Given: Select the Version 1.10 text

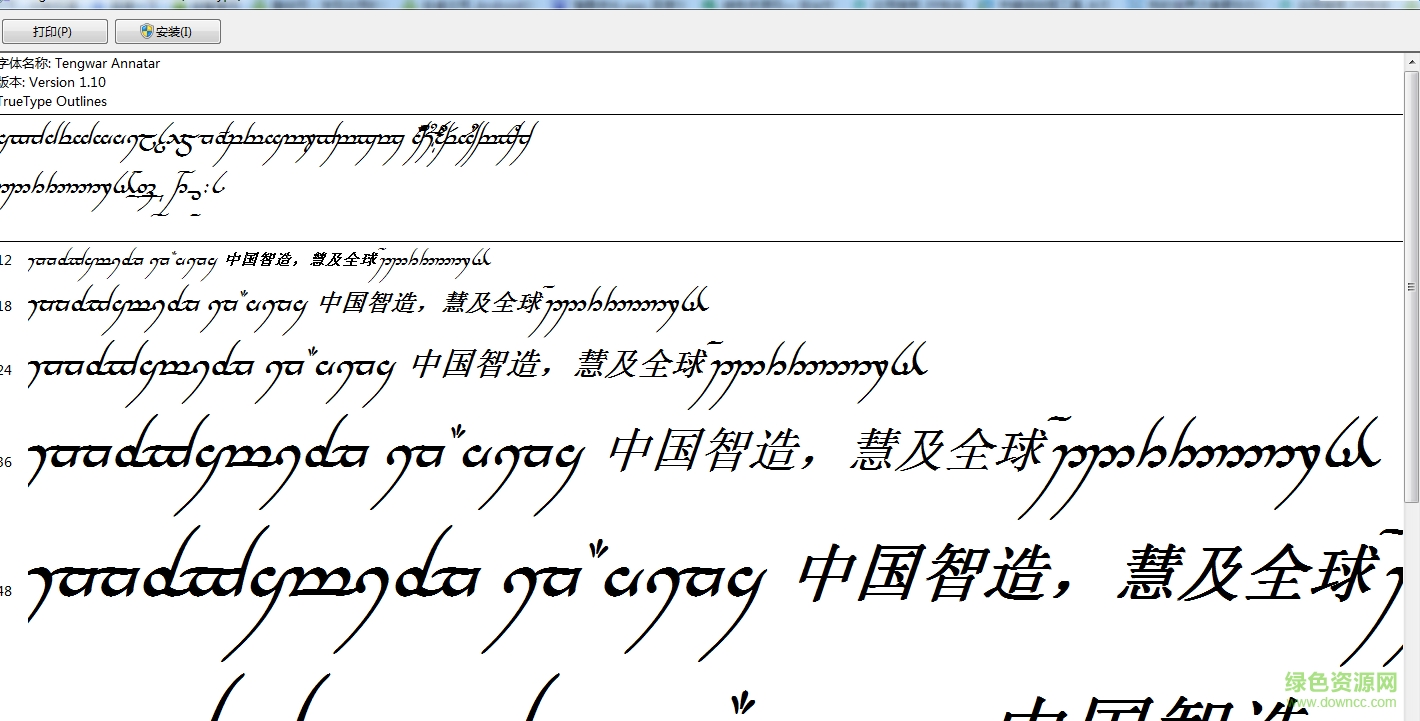Looking at the screenshot, I should pos(67,82).
